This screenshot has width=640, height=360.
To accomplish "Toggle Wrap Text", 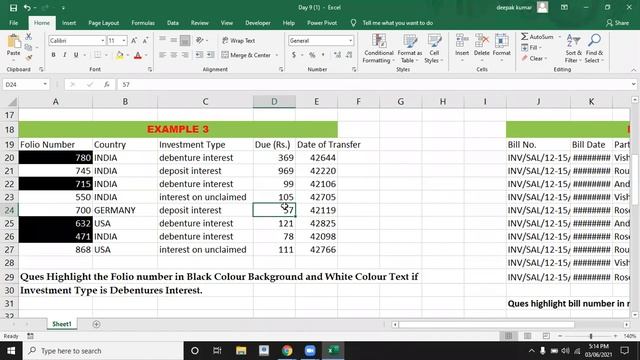I will click(x=238, y=40).
